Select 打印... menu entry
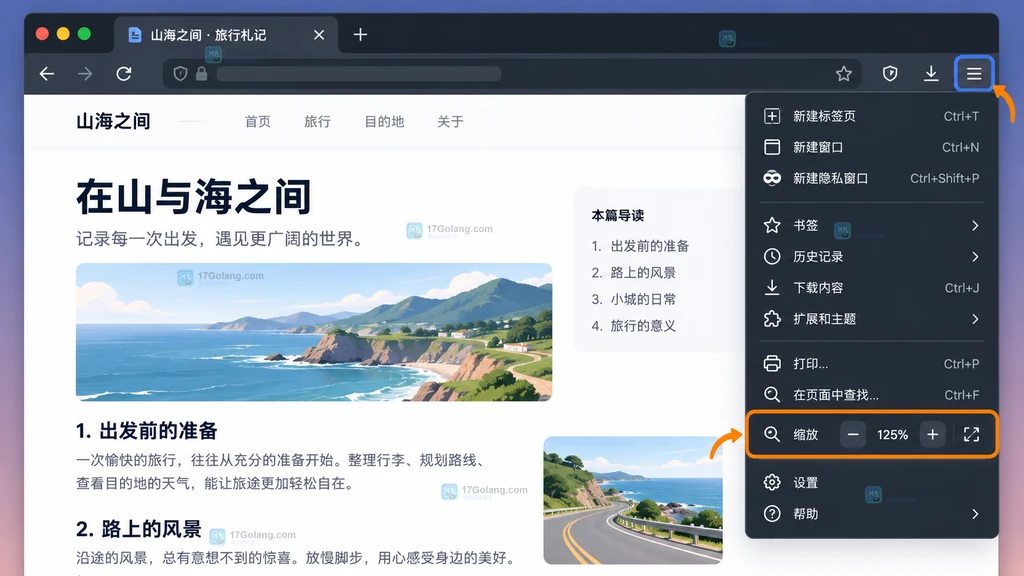The height and width of the screenshot is (576, 1024). click(x=871, y=364)
